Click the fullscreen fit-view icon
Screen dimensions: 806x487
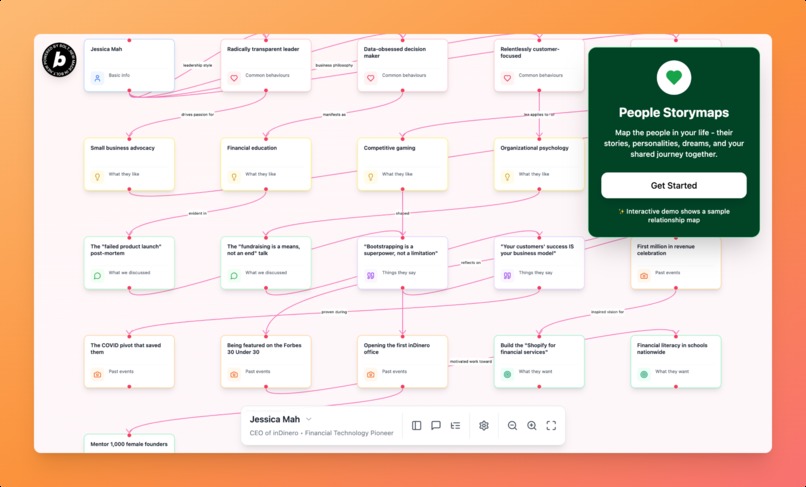(551, 425)
